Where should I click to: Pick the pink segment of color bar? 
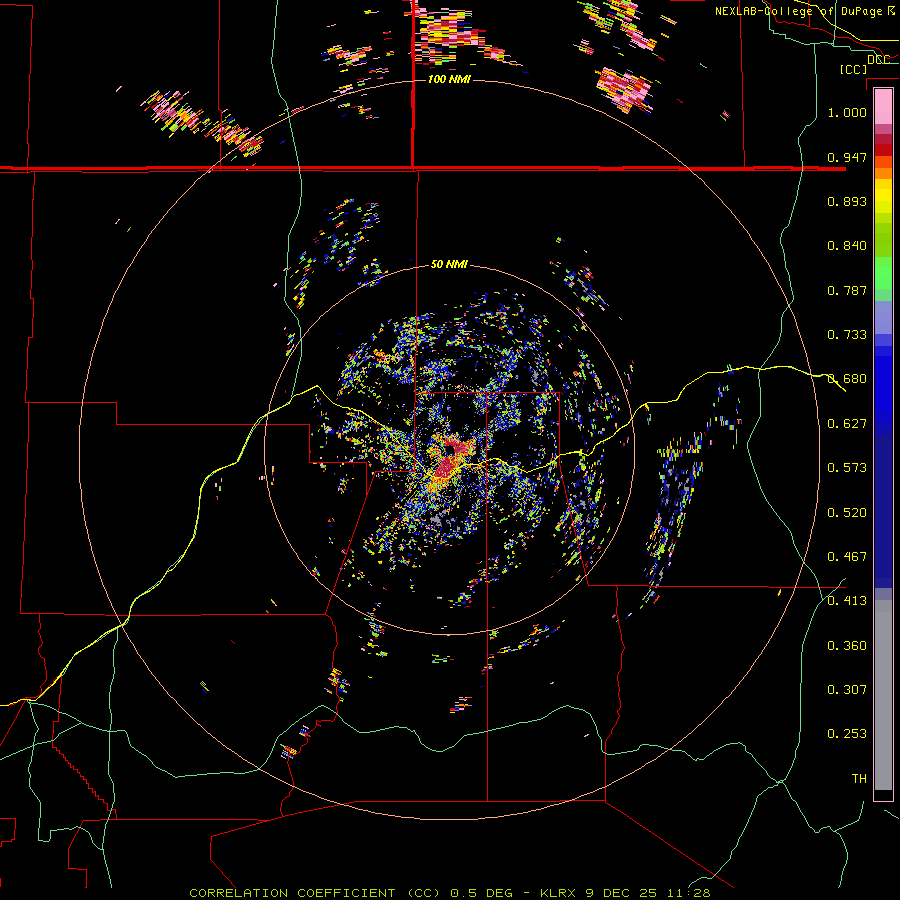tap(883, 106)
